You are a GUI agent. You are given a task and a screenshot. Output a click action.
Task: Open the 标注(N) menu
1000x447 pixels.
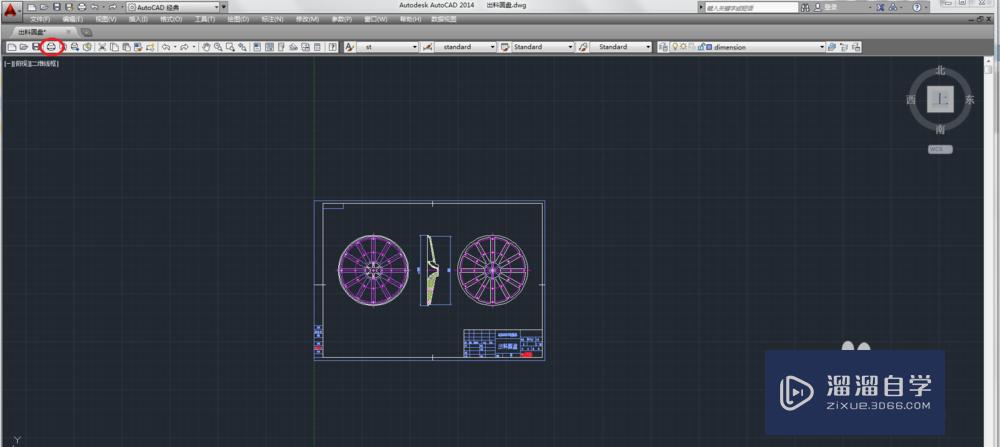(x=272, y=19)
